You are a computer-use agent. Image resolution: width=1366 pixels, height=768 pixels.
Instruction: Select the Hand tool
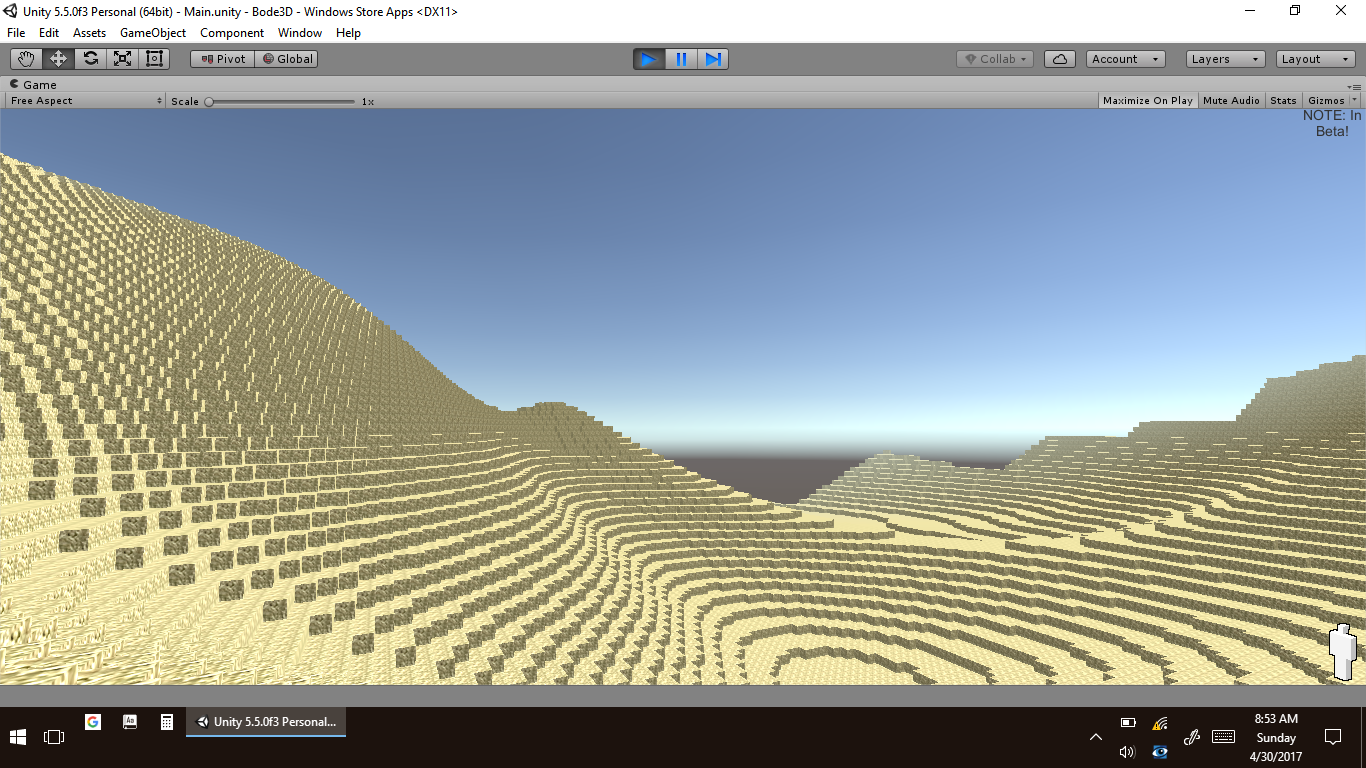click(x=27, y=59)
